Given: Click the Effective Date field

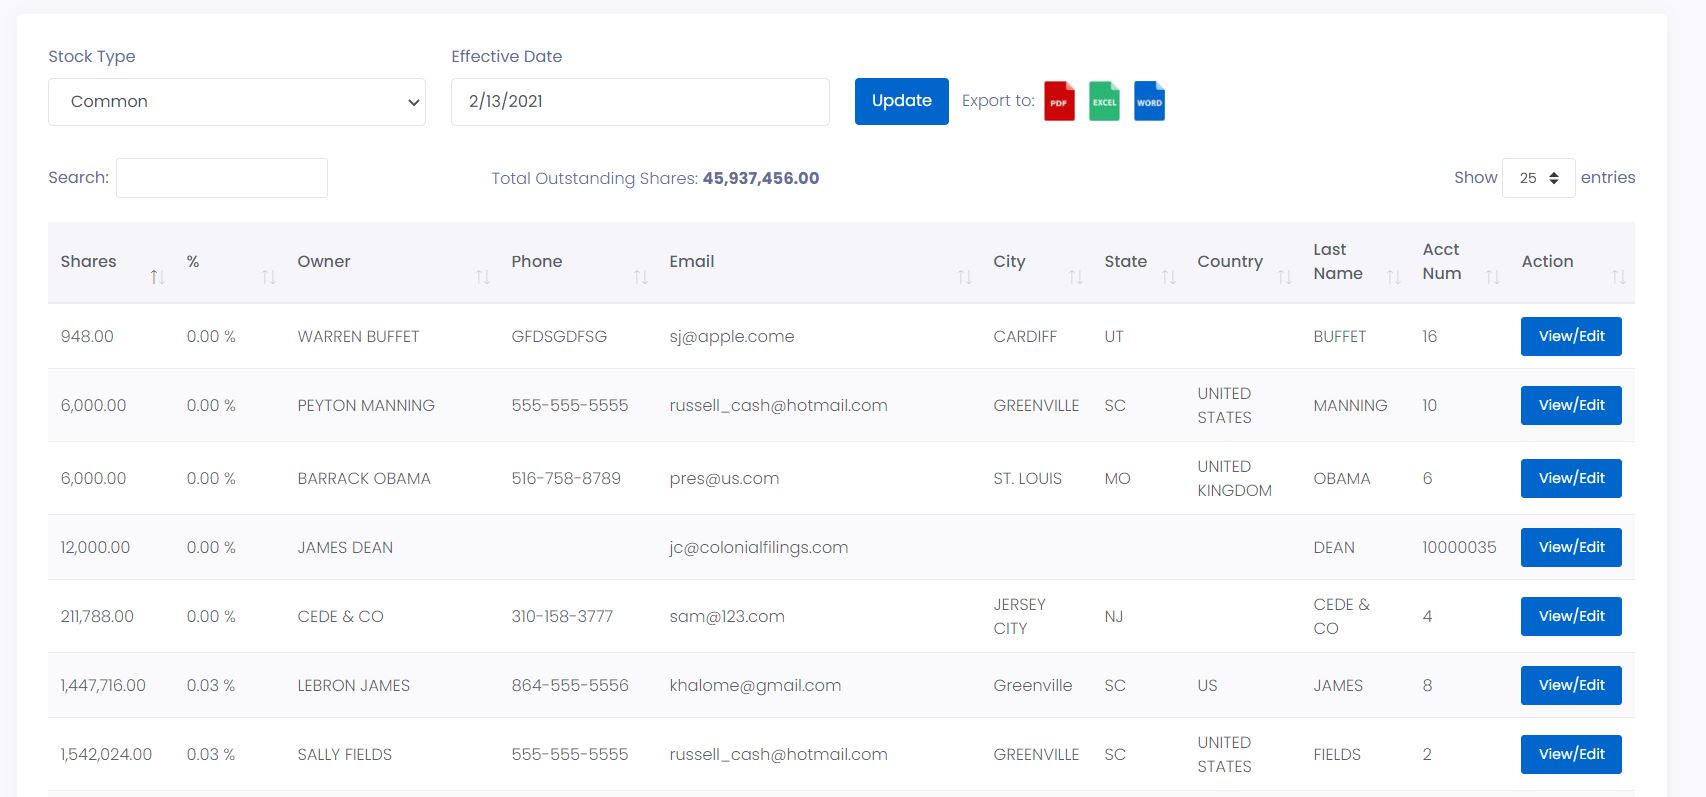Looking at the screenshot, I should (x=640, y=102).
